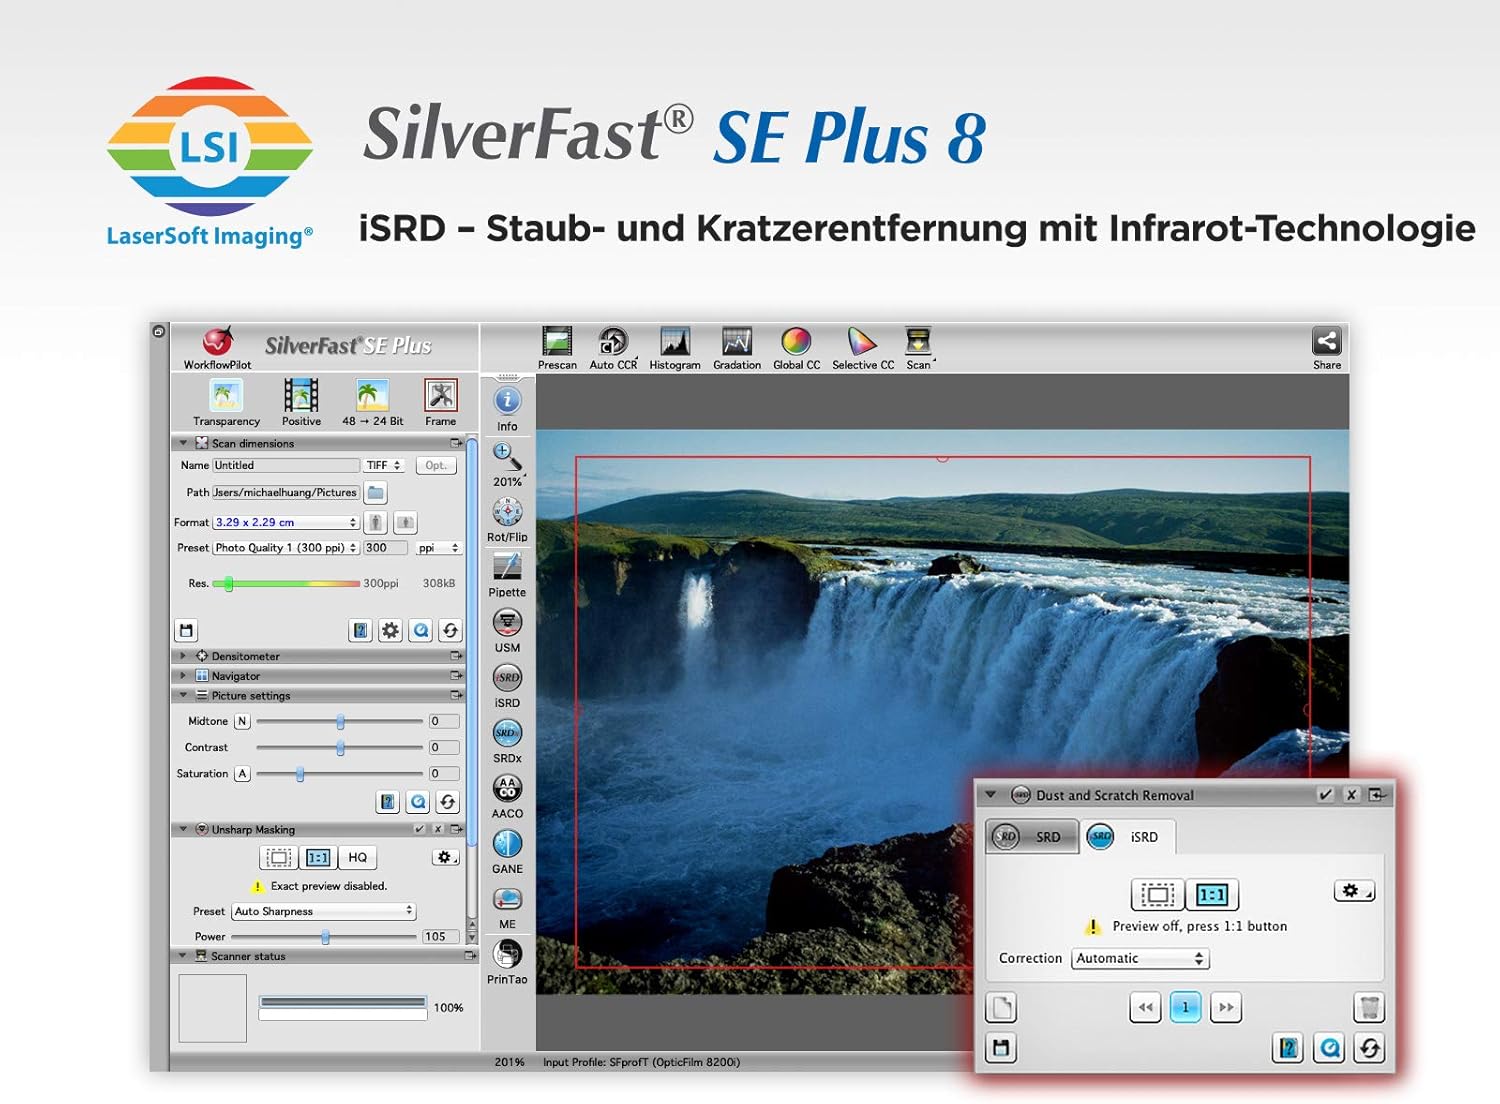Toggle frame preview in Unsharp Masking

click(279, 857)
